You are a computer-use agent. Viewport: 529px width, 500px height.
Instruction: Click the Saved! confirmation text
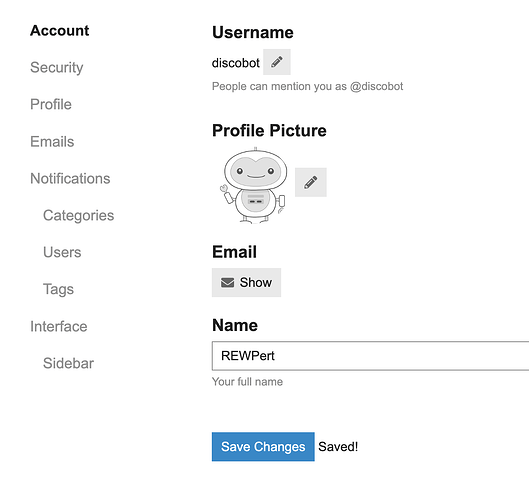point(338,447)
